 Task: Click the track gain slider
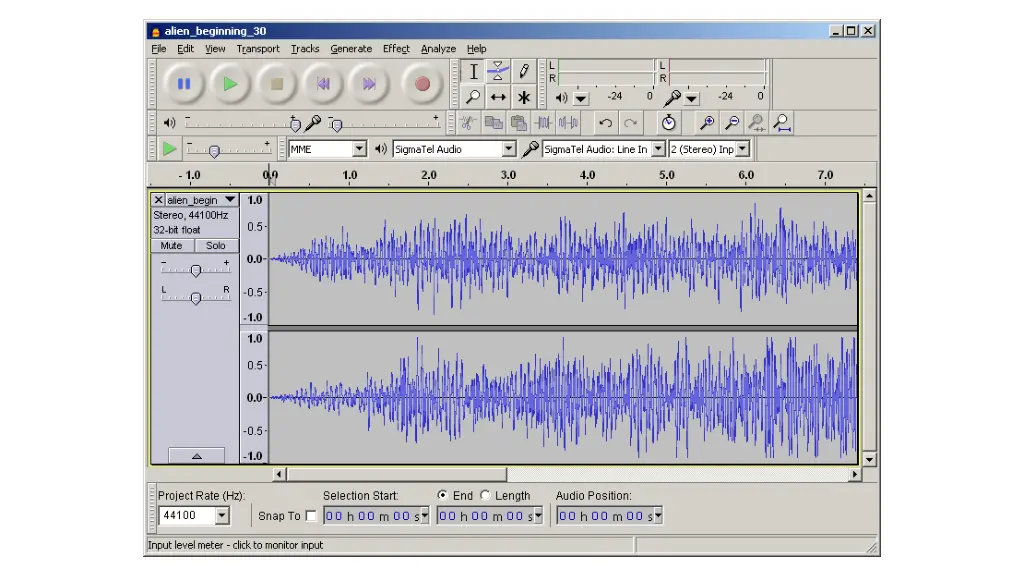point(195,270)
